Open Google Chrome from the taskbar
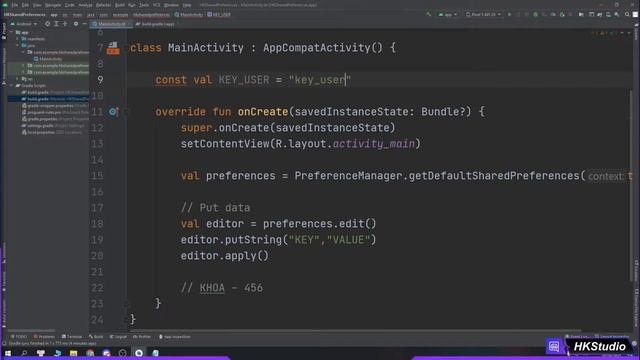 click(90, 353)
